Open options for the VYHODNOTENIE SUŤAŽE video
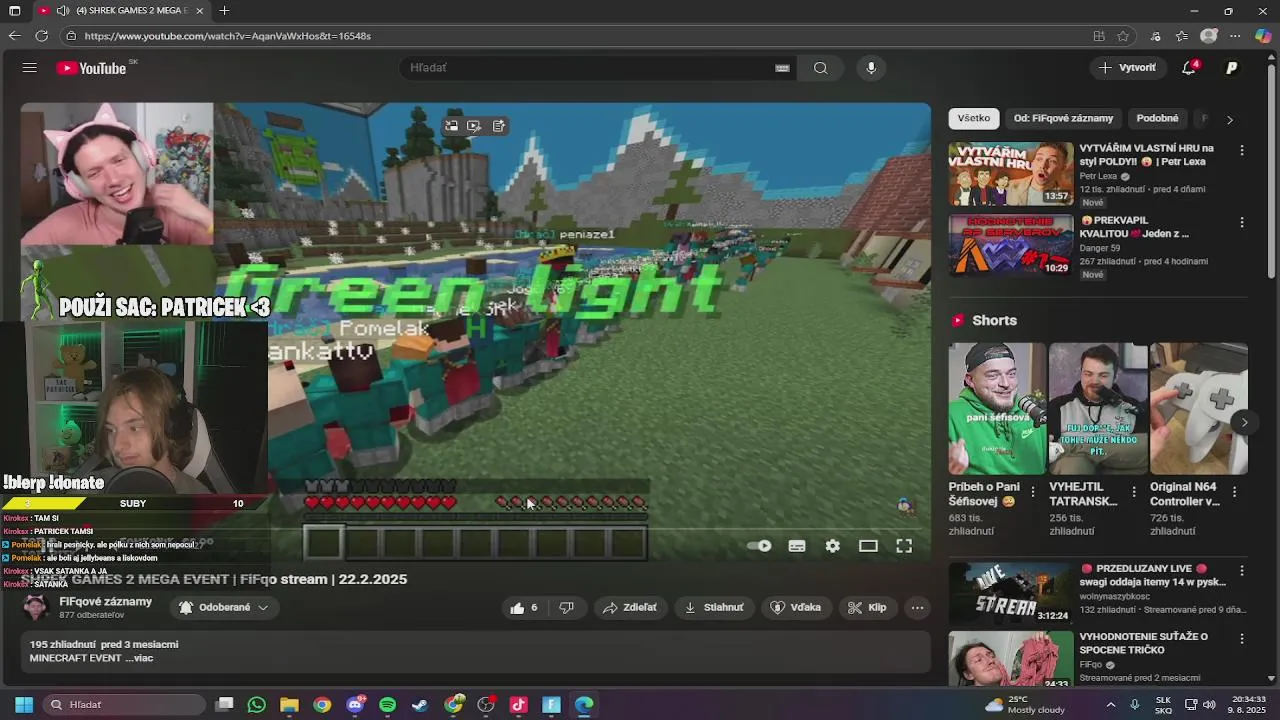The width and height of the screenshot is (1280, 720). coord(1242,638)
